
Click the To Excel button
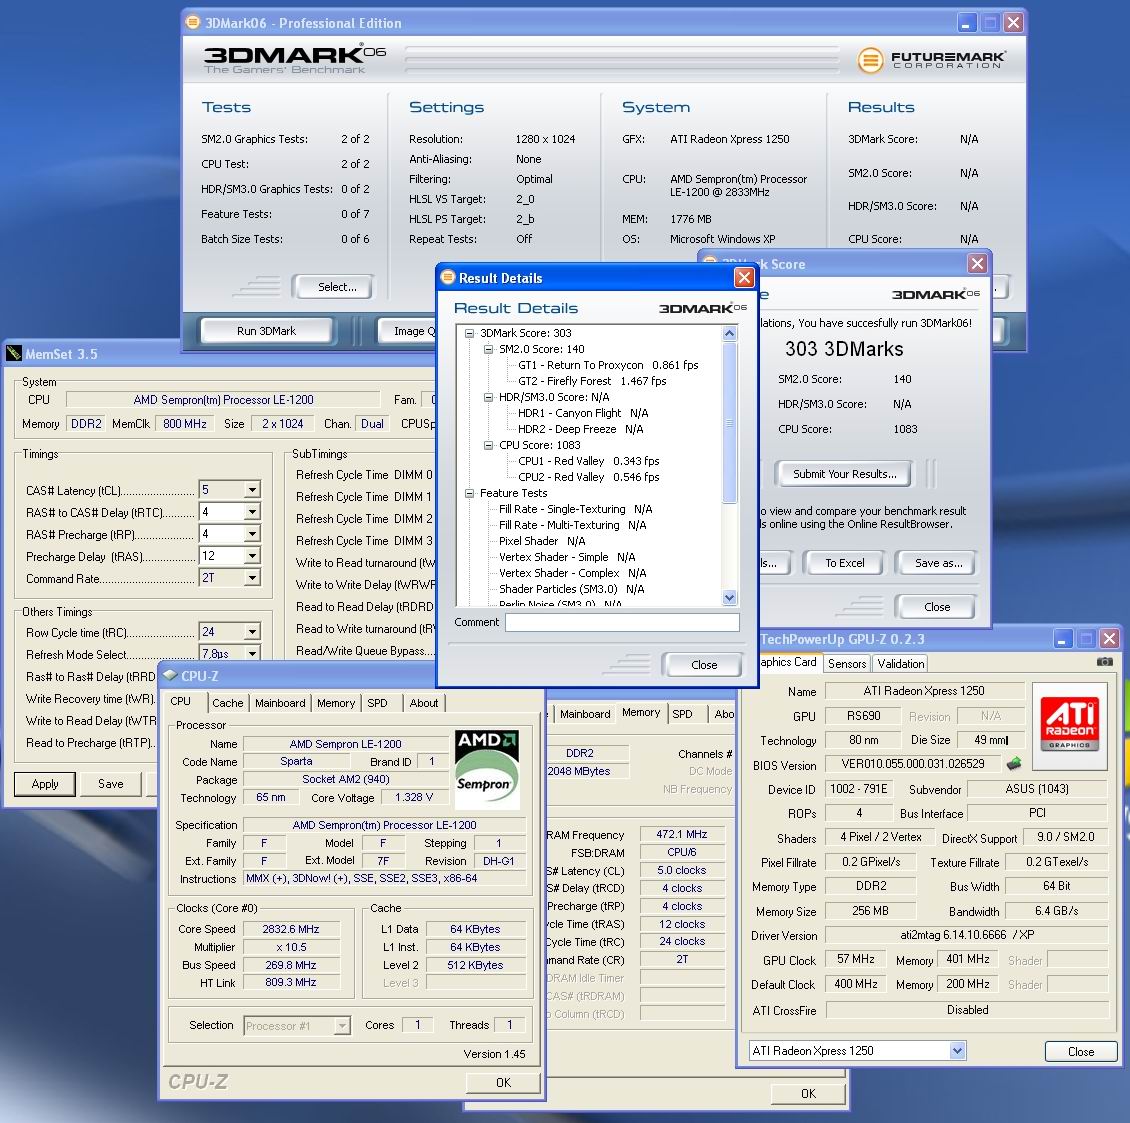[x=845, y=563]
